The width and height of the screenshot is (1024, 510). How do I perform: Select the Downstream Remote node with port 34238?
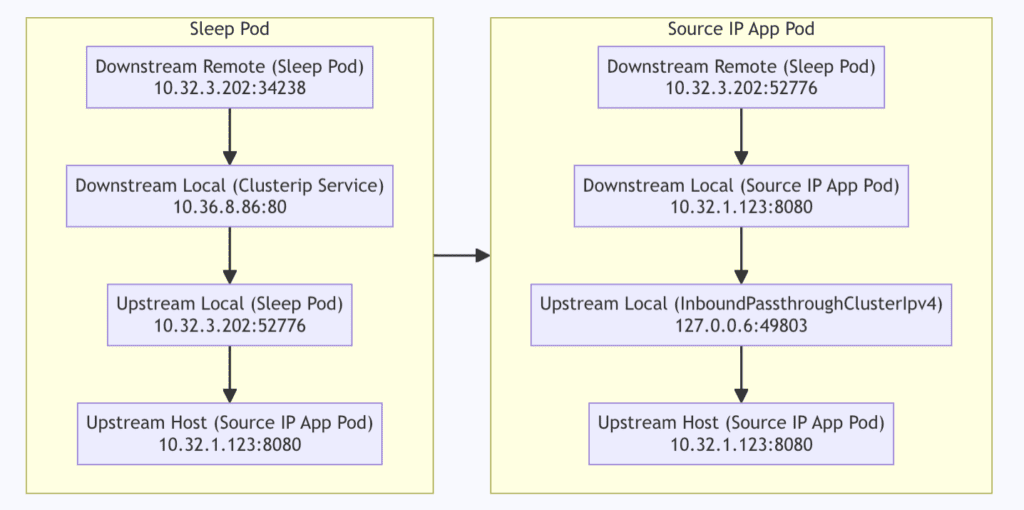pos(230,78)
